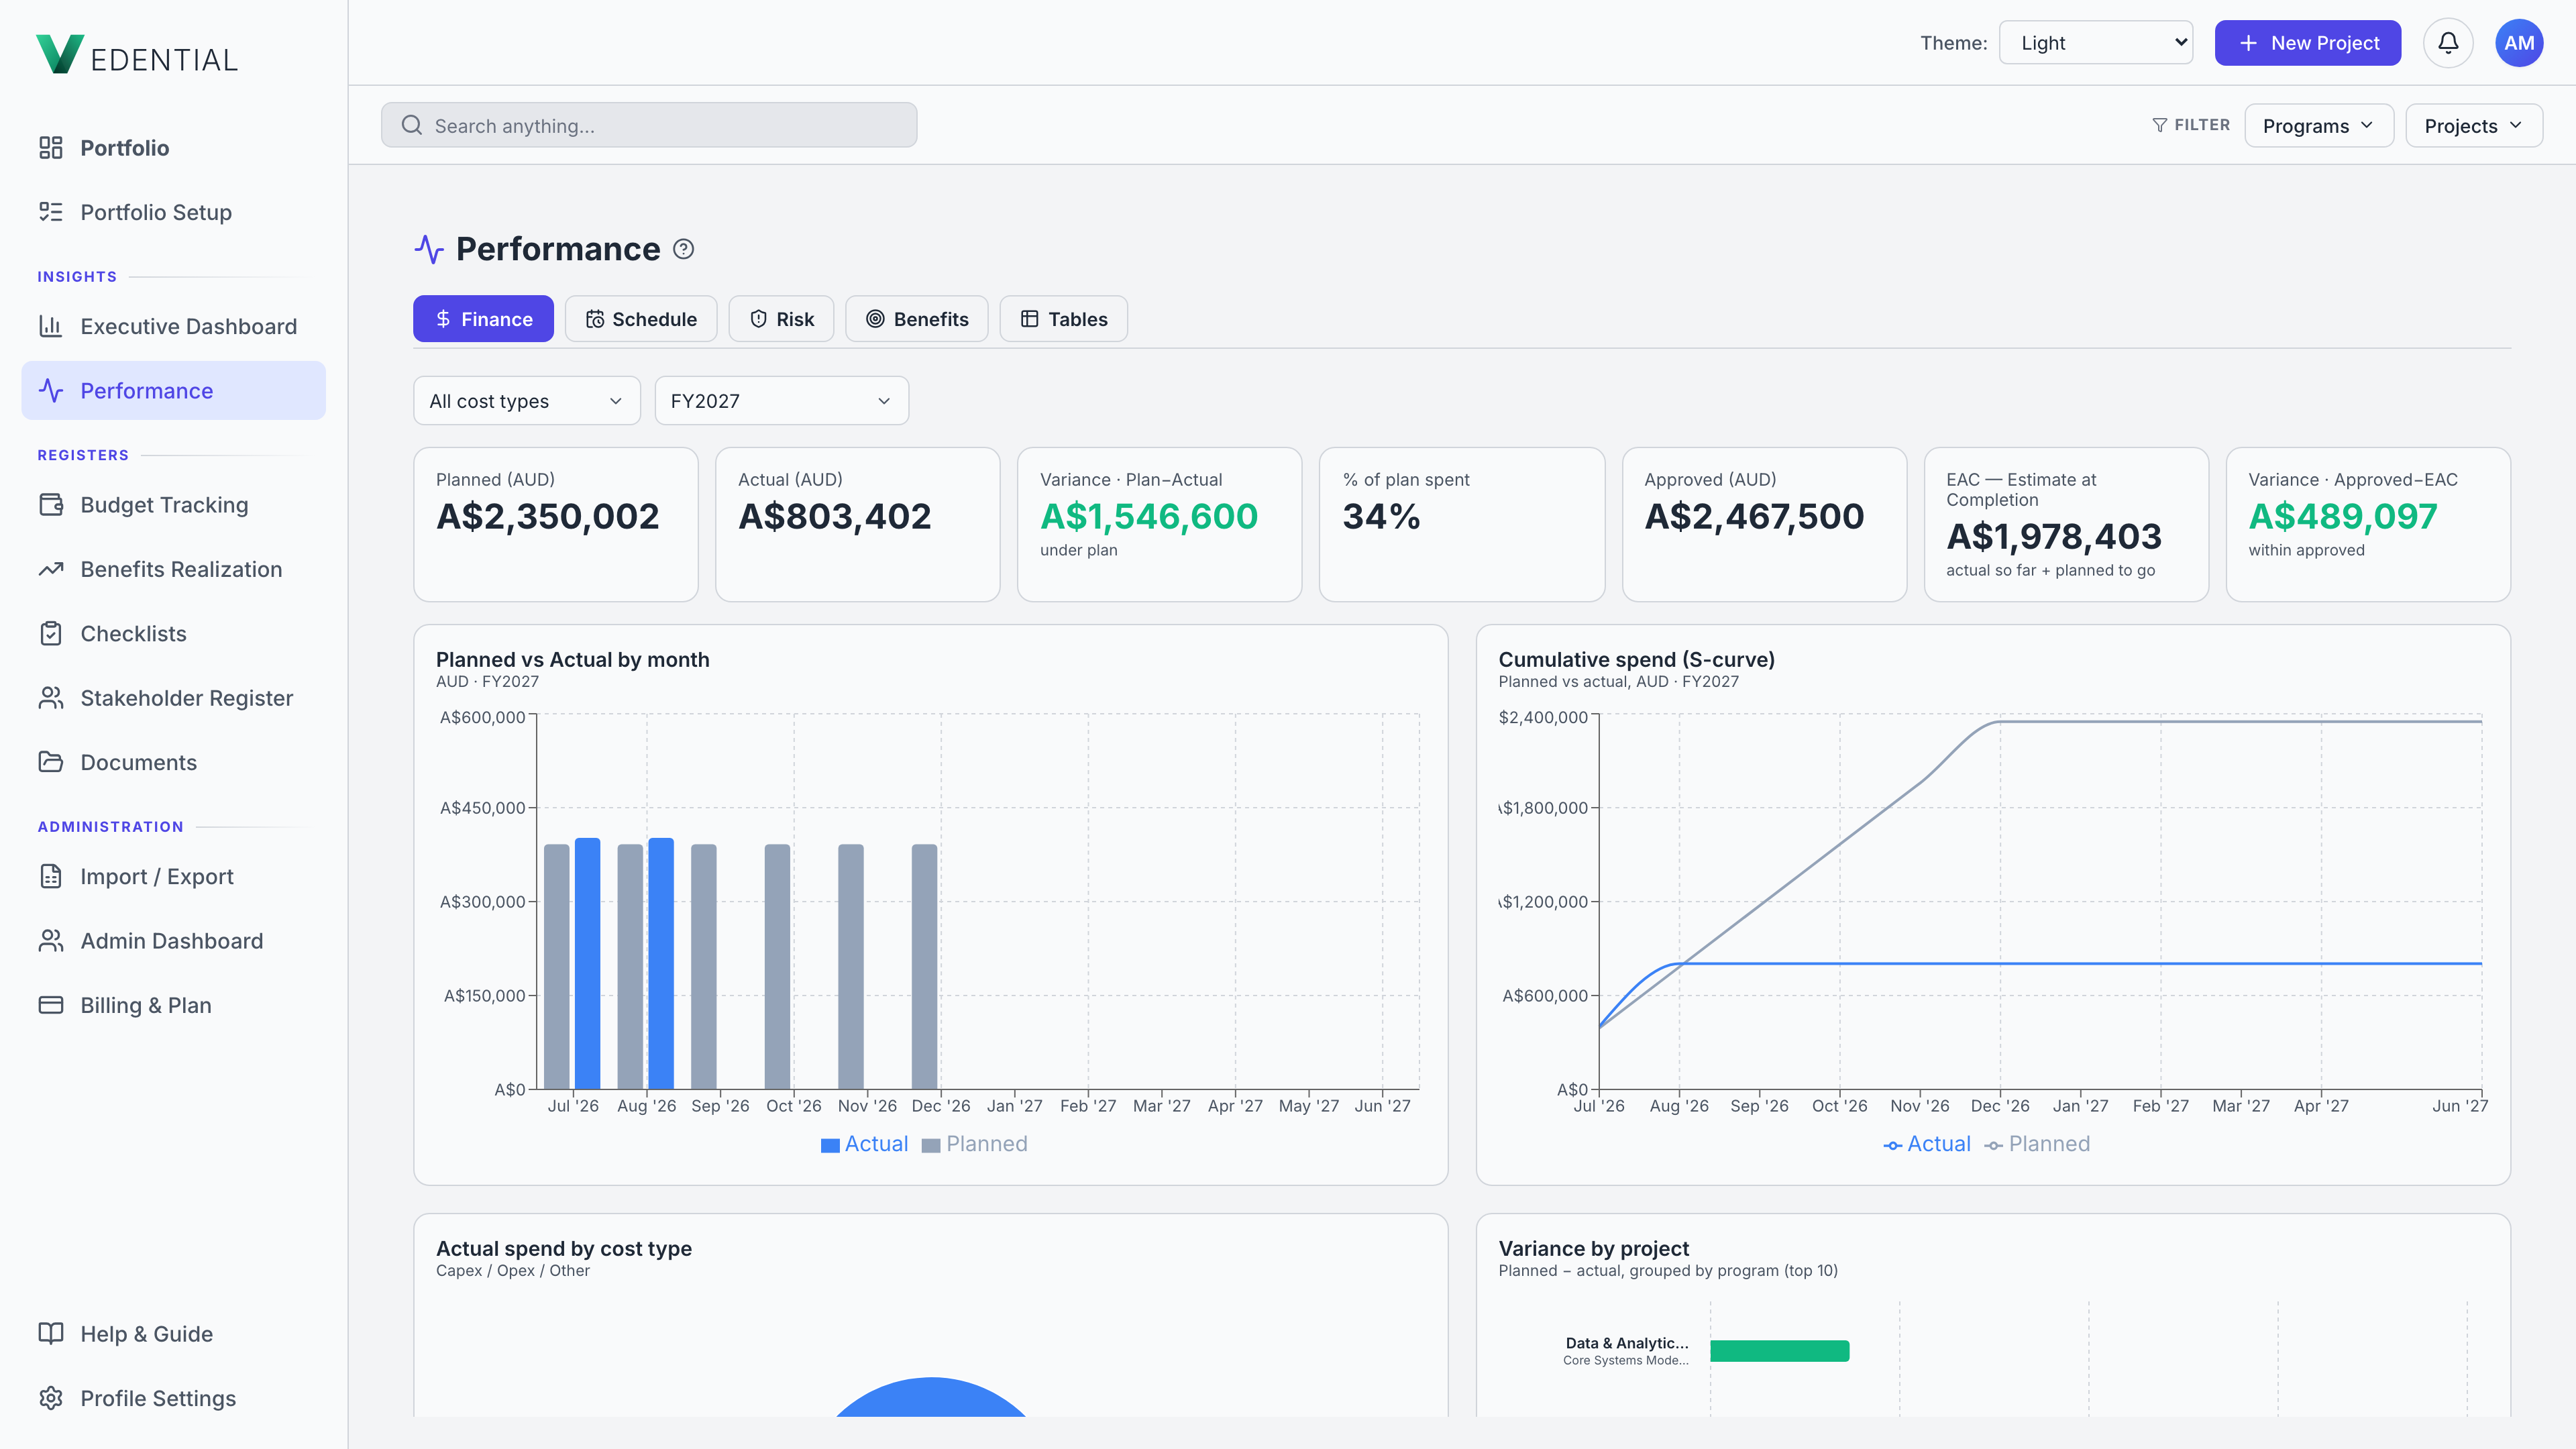This screenshot has width=2576, height=1449.
Task: Click the Search anything input field
Action: click(x=649, y=125)
